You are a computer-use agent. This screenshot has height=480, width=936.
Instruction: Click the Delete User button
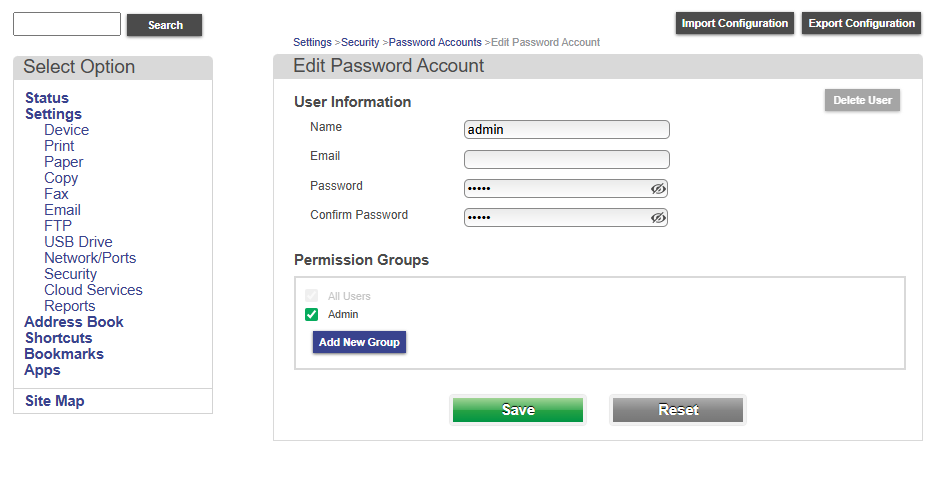[x=862, y=100]
